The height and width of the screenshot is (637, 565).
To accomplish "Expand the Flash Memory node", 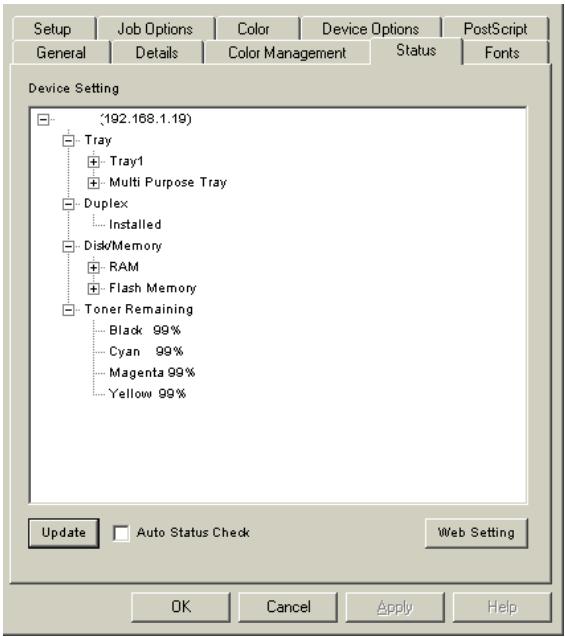I will [93, 289].
